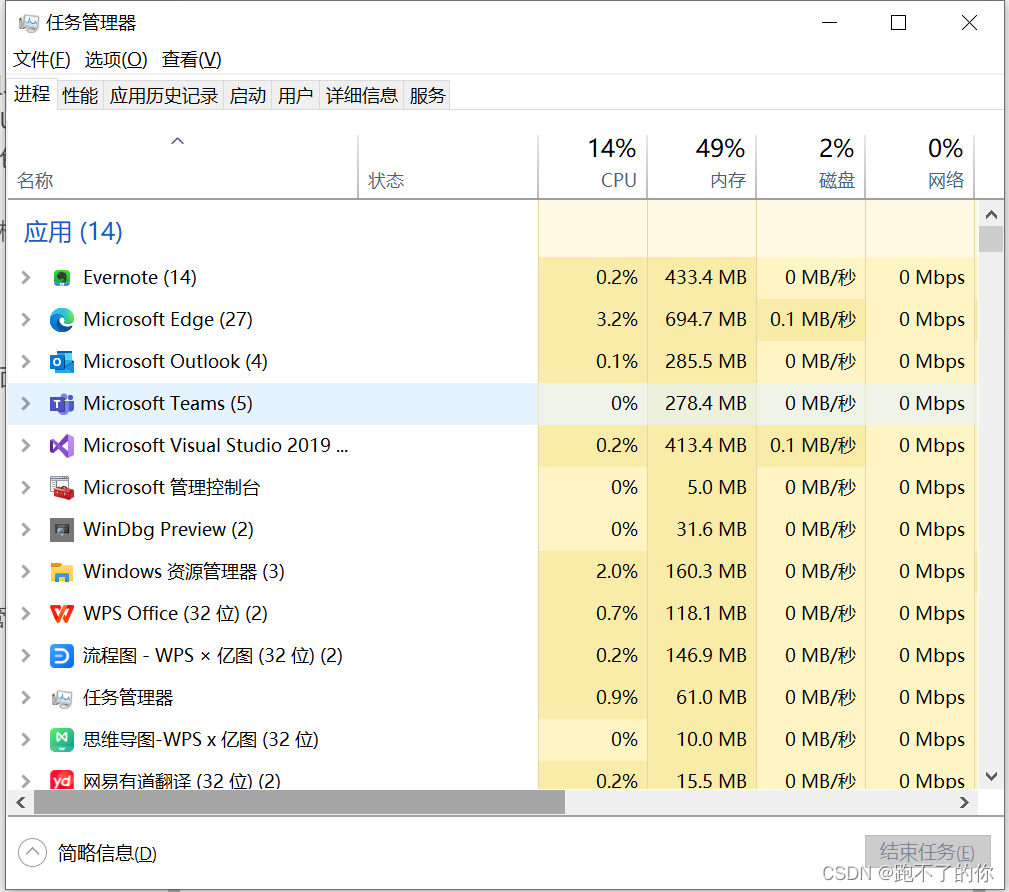The image size is (1009, 892).
Task: Expand the Visual Studio 2019 group
Action: click(26, 445)
